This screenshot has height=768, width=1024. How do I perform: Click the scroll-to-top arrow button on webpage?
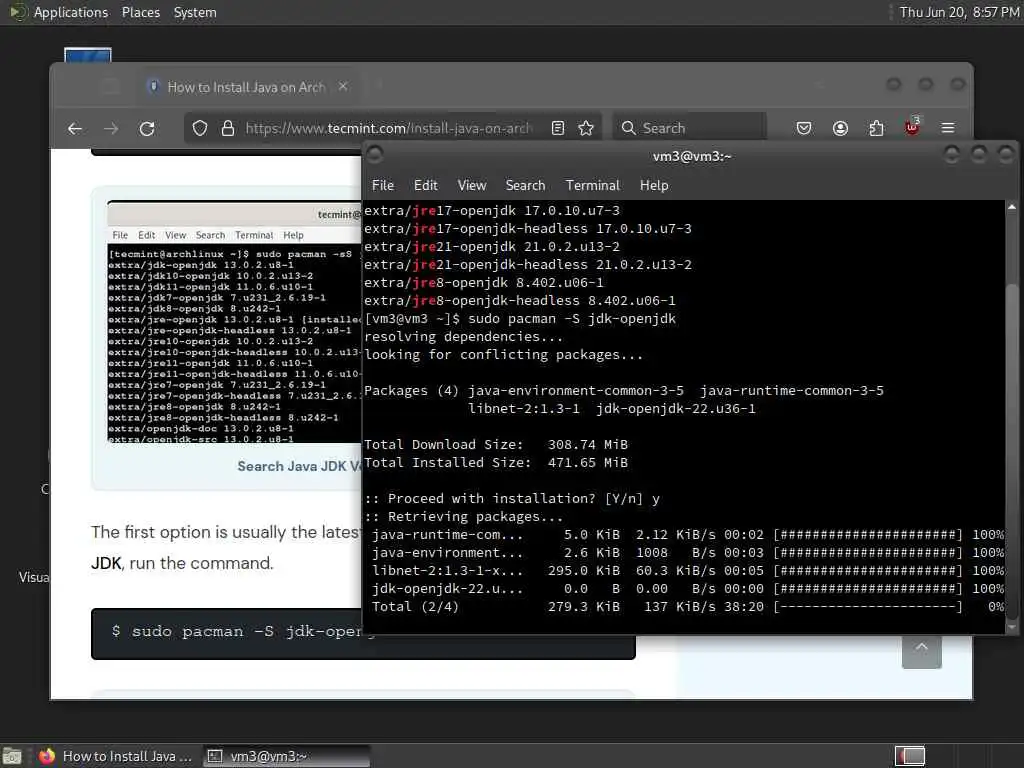pos(921,650)
